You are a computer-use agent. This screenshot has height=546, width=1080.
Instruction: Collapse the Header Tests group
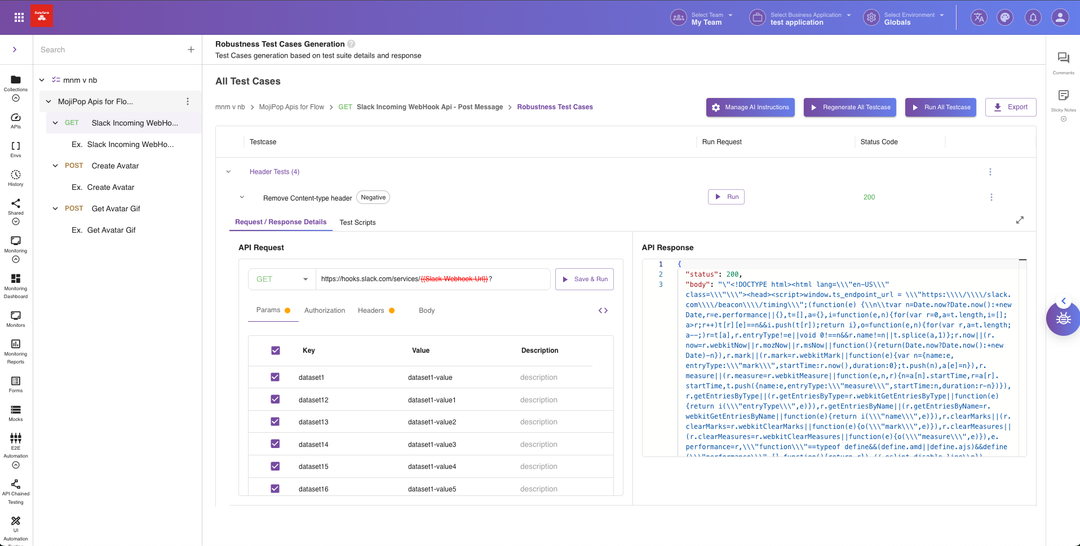point(228,172)
